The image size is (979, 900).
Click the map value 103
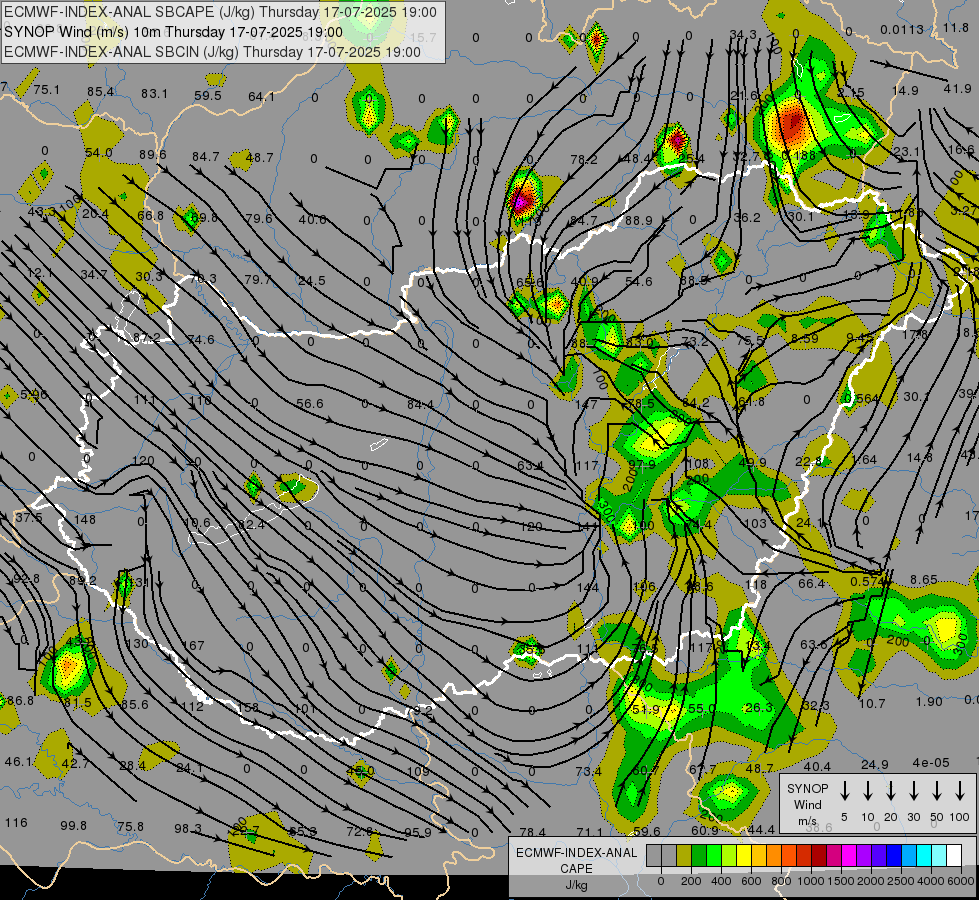click(755, 523)
